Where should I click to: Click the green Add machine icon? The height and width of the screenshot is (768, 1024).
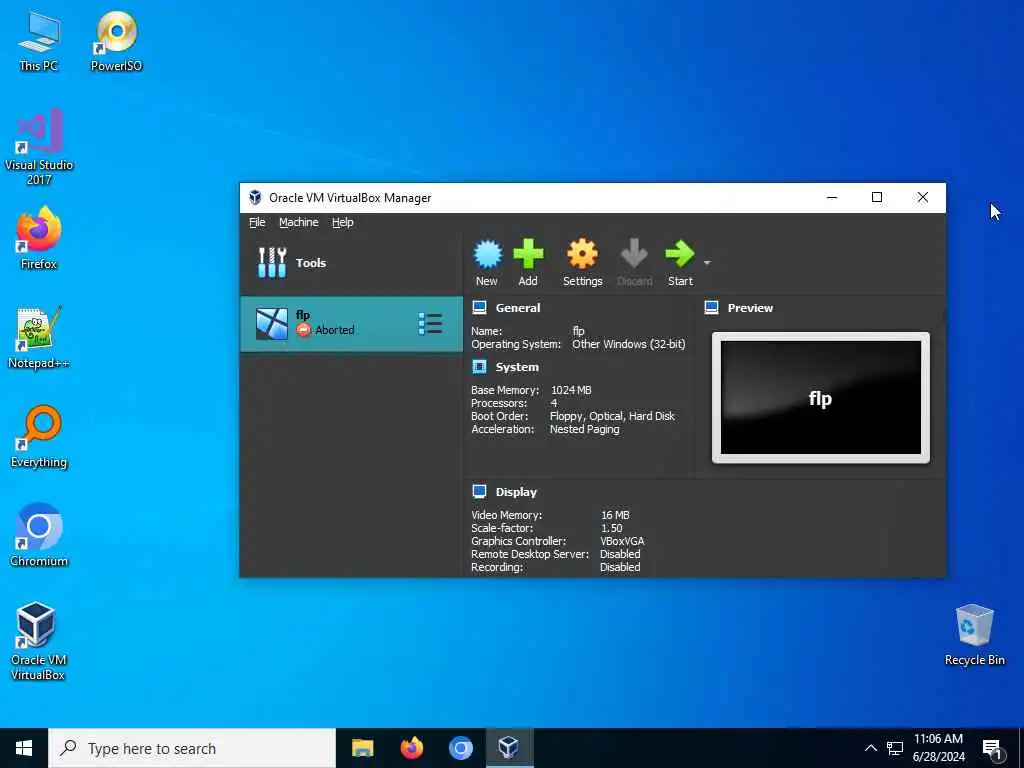[x=528, y=254]
